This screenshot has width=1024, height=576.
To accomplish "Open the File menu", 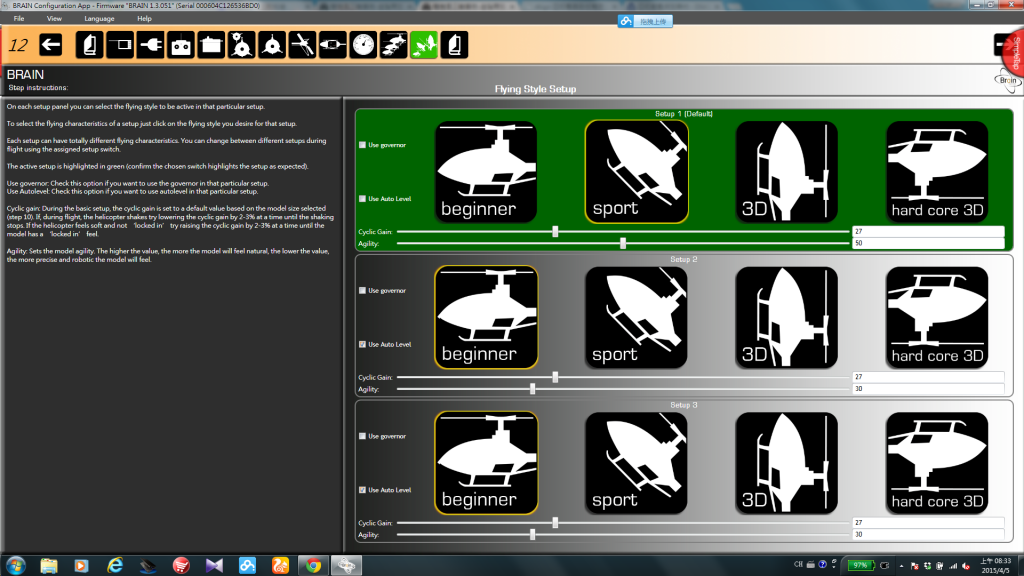I will 19,18.
